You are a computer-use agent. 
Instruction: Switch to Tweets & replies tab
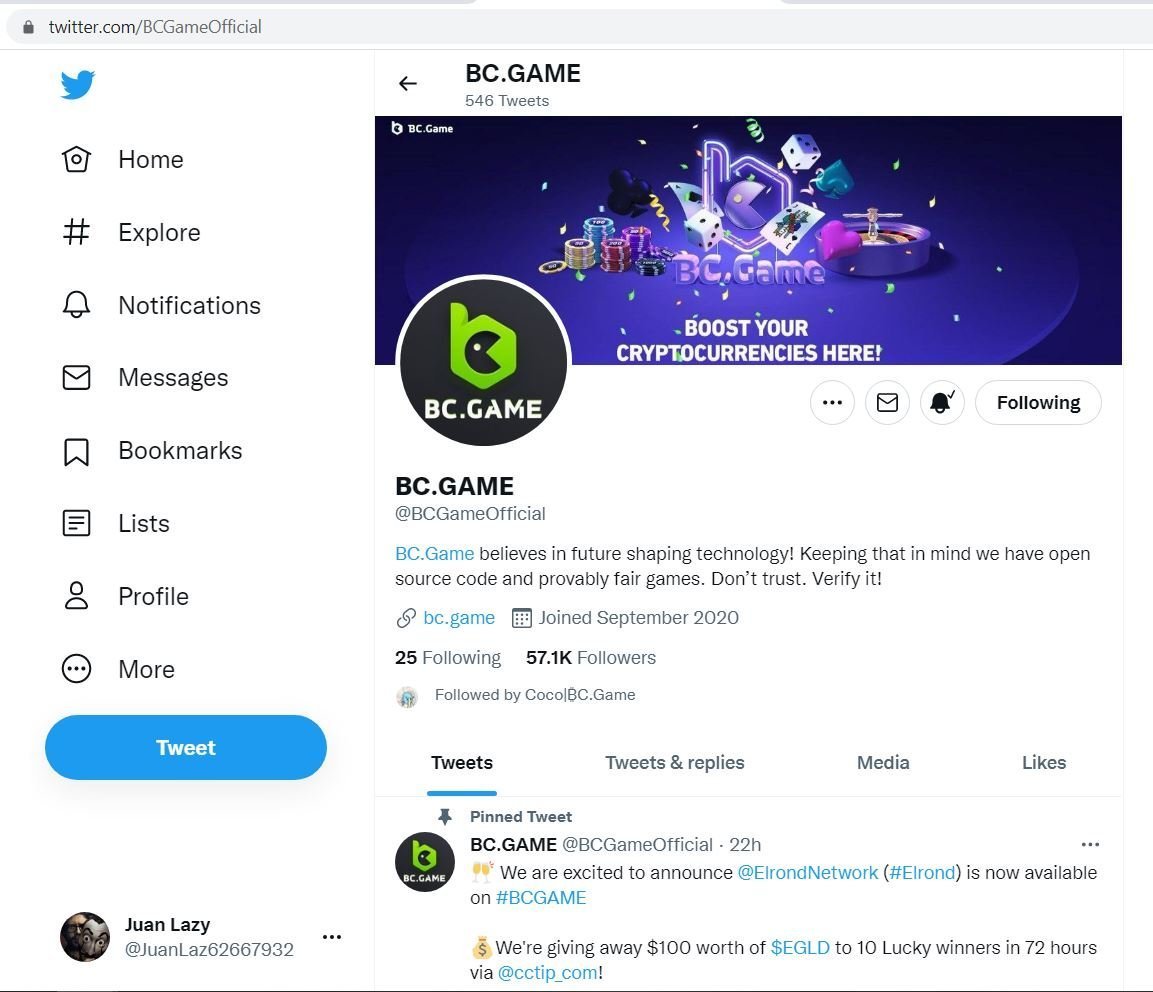click(674, 763)
